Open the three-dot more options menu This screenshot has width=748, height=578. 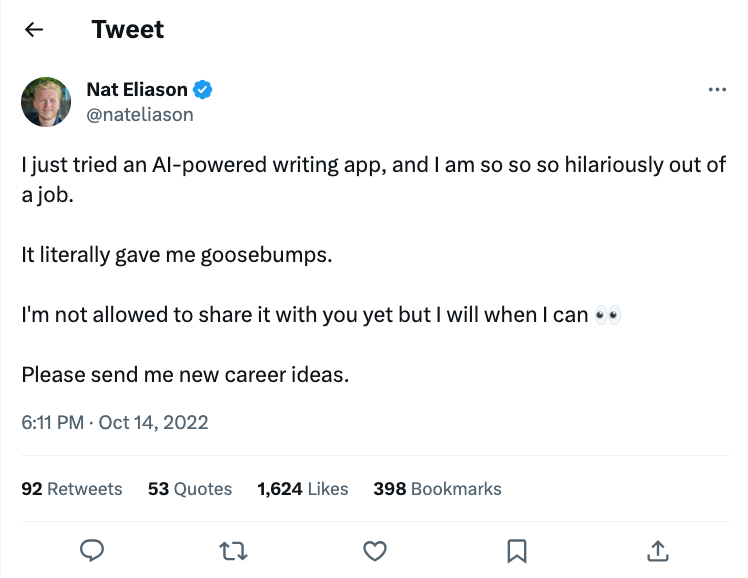(716, 90)
